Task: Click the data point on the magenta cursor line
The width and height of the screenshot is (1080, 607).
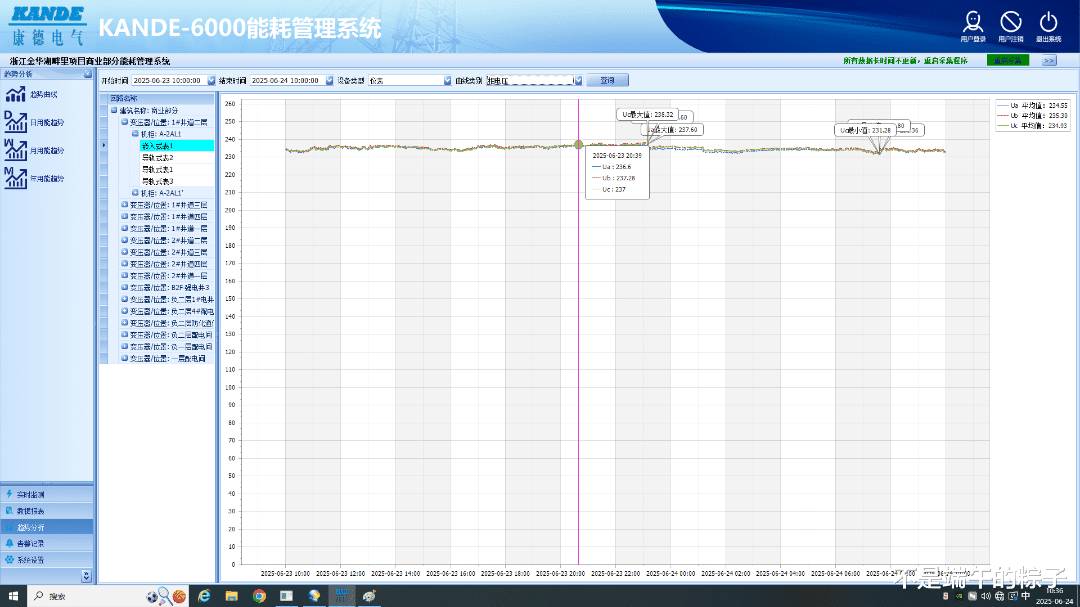Action: [579, 145]
